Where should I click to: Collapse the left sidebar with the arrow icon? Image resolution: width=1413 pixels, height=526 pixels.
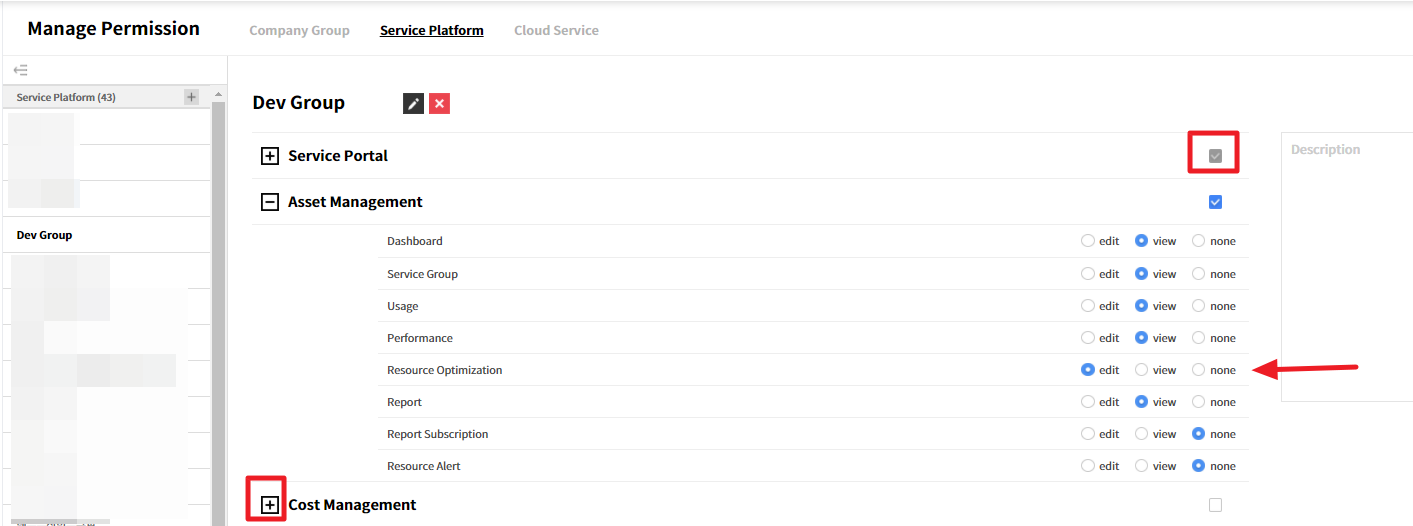(x=20, y=70)
